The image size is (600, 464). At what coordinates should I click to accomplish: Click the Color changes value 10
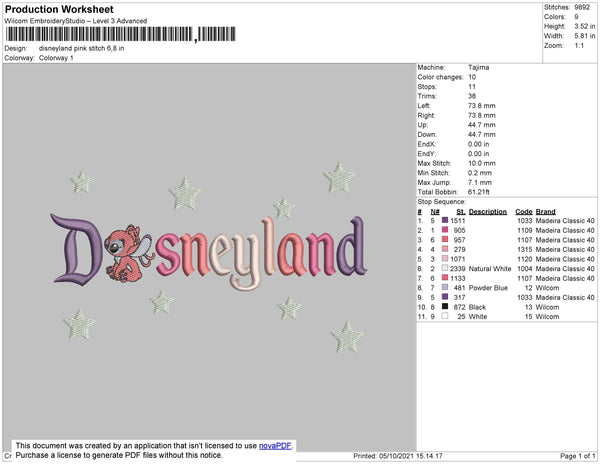pos(472,77)
